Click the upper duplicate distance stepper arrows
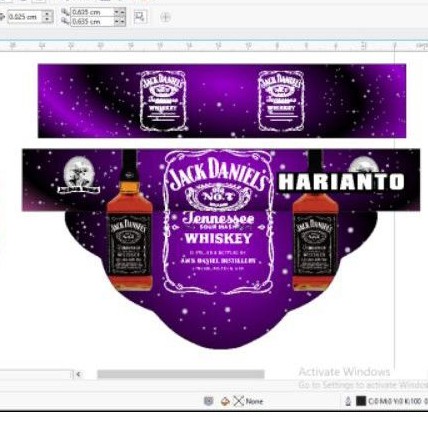This screenshot has height=428, width=428. 120,12
